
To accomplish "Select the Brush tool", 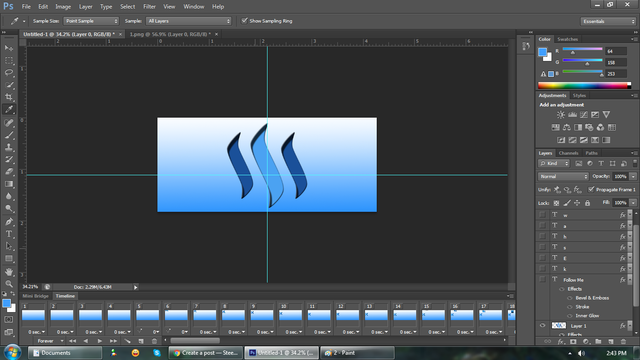I will point(9,135).
